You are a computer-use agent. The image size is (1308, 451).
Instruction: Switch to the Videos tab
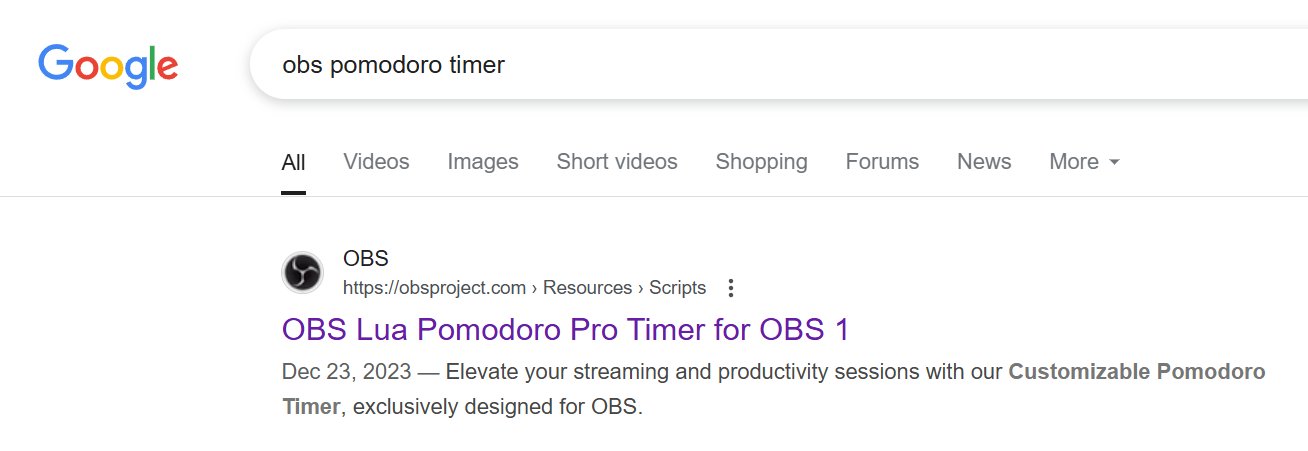[376, 162]
